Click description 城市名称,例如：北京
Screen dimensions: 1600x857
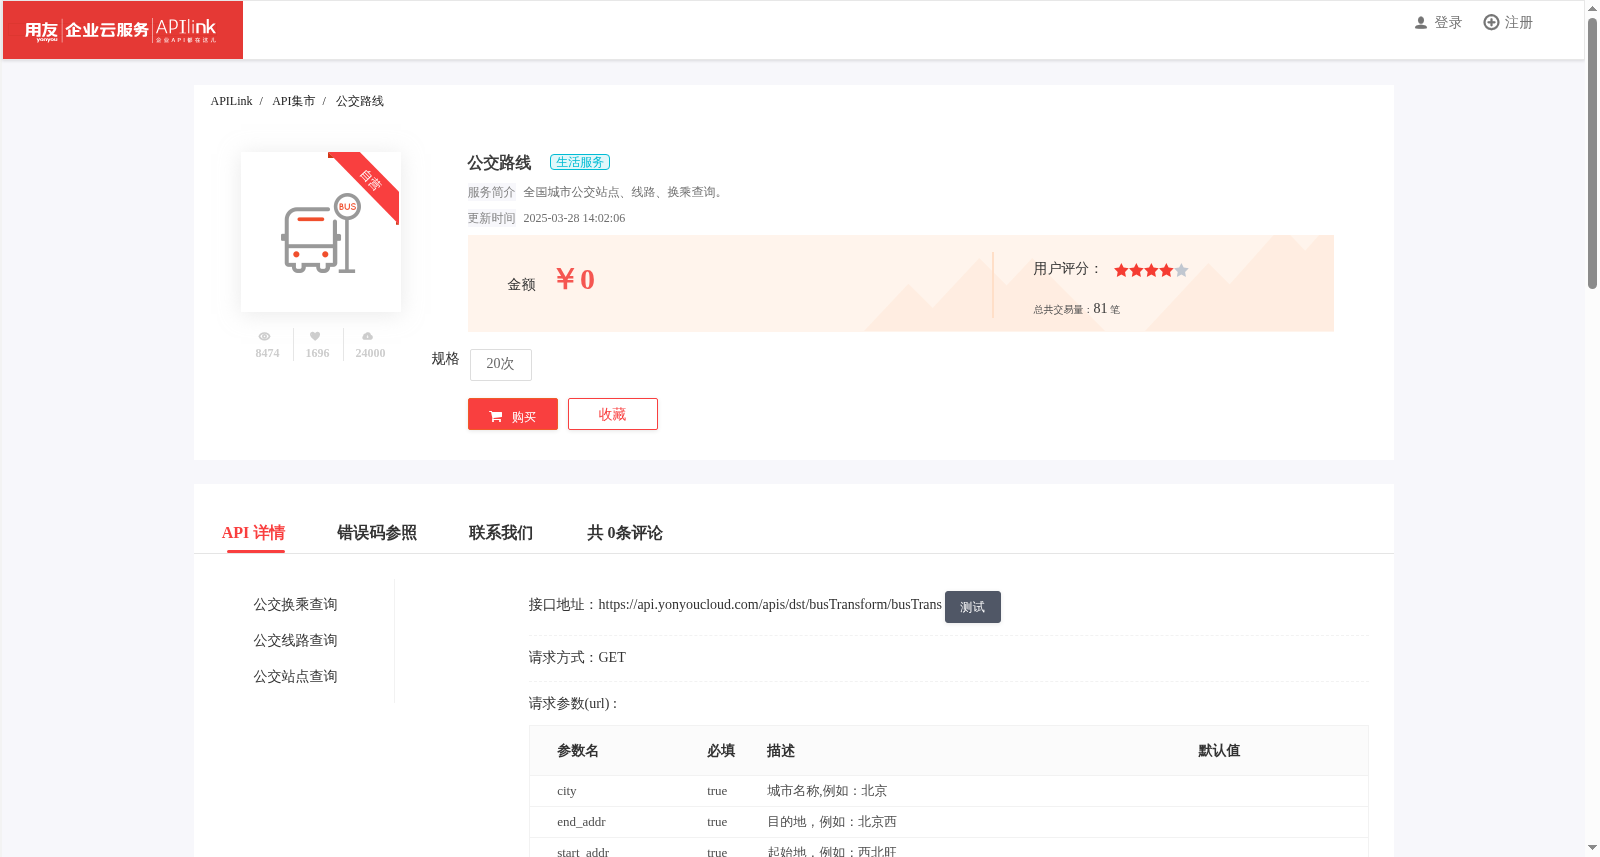coord(827,791)
